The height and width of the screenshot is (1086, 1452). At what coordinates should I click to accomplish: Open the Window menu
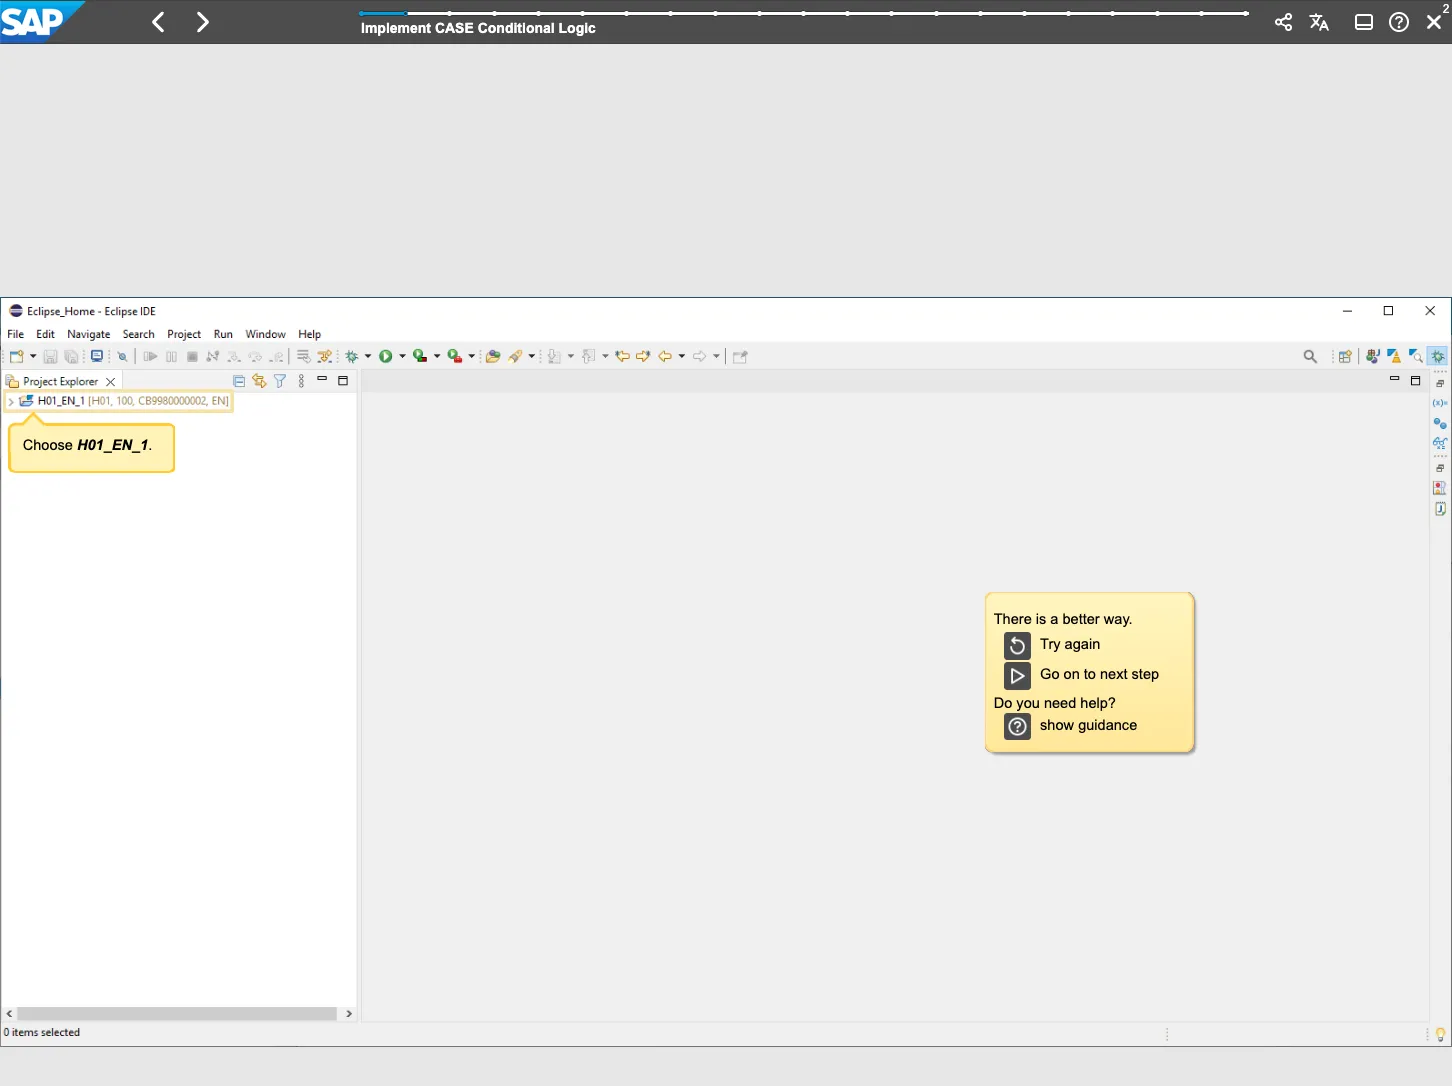265,334
